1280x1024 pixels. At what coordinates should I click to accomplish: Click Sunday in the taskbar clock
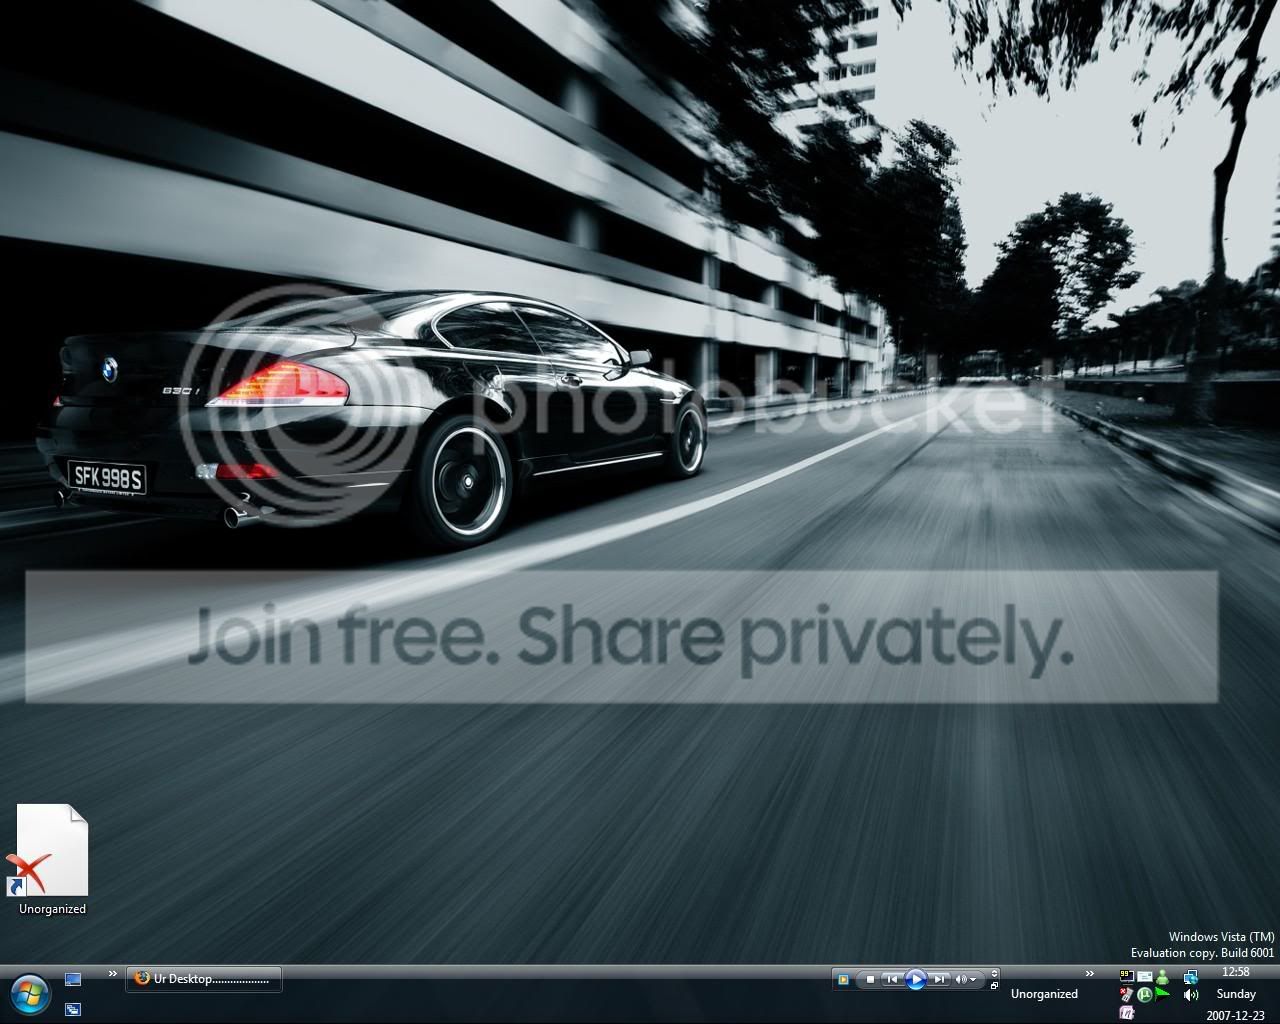1236,994
